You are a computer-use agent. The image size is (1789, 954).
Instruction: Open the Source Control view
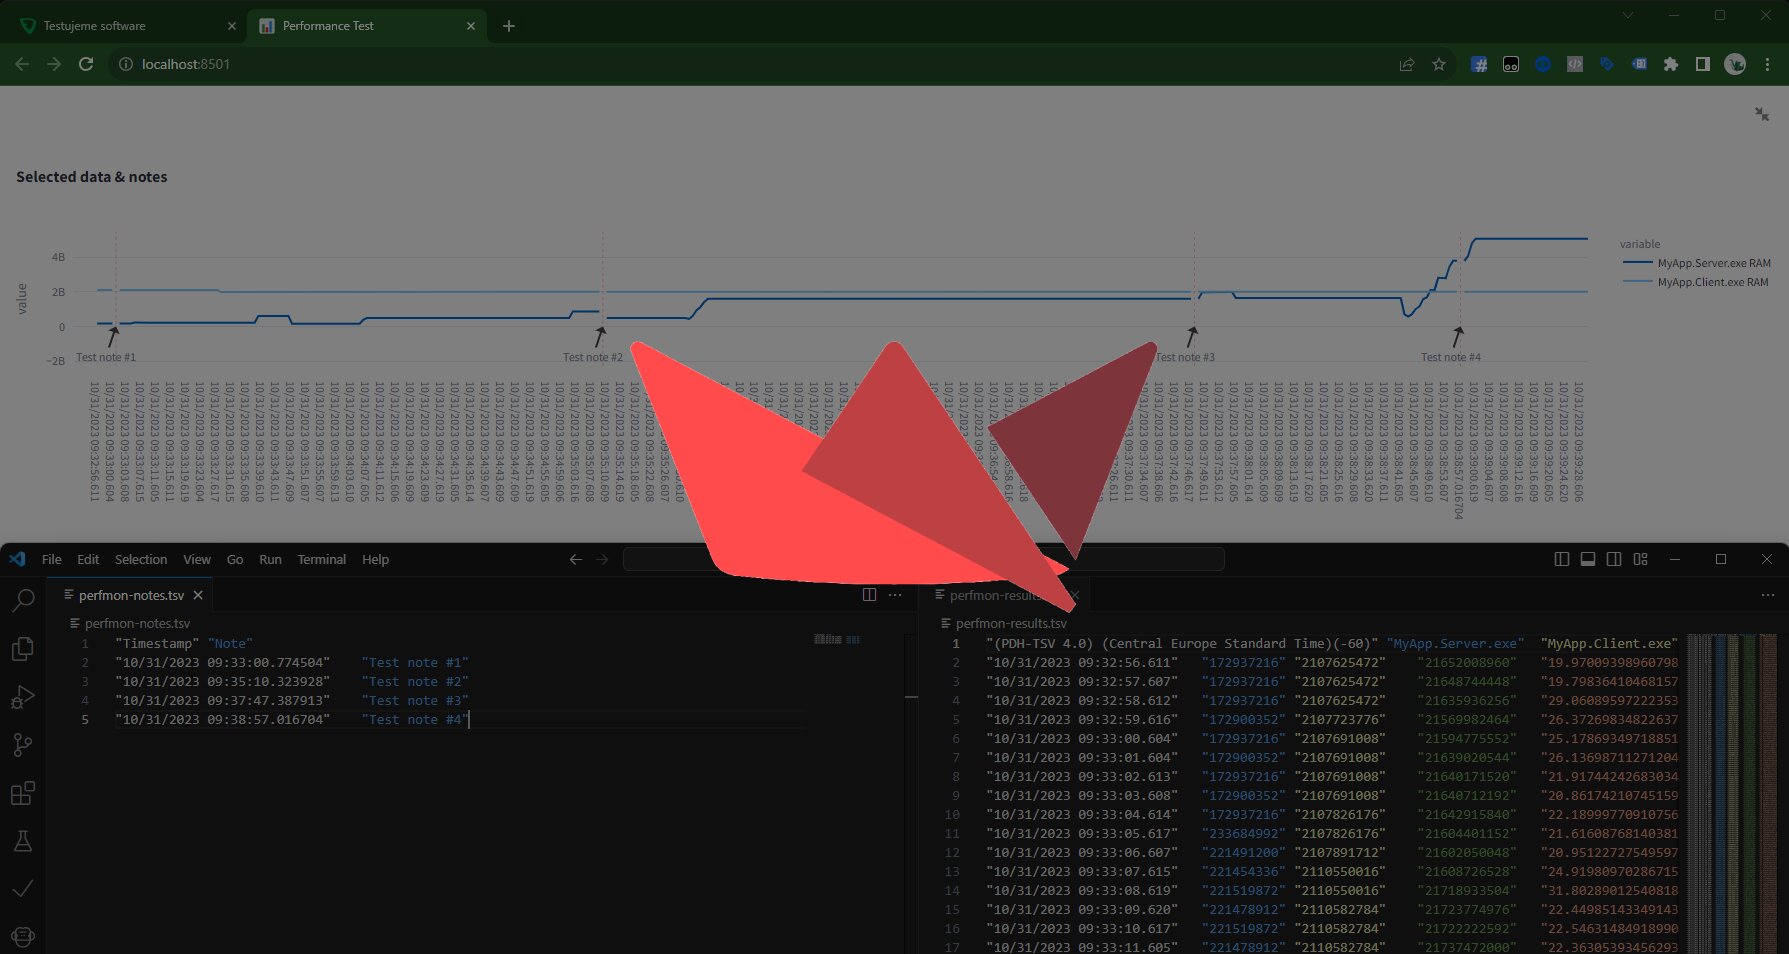[23, 745]
